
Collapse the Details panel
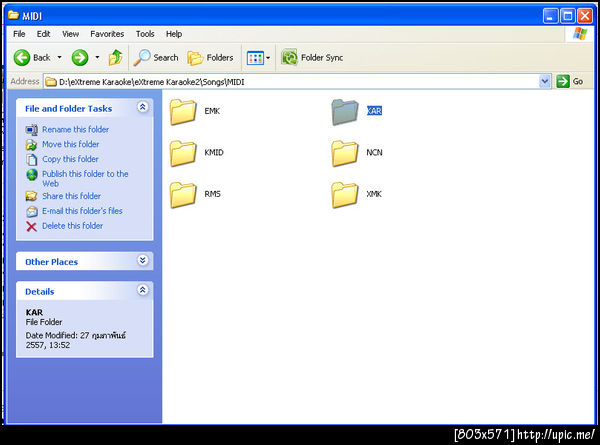tap(142, 290)
